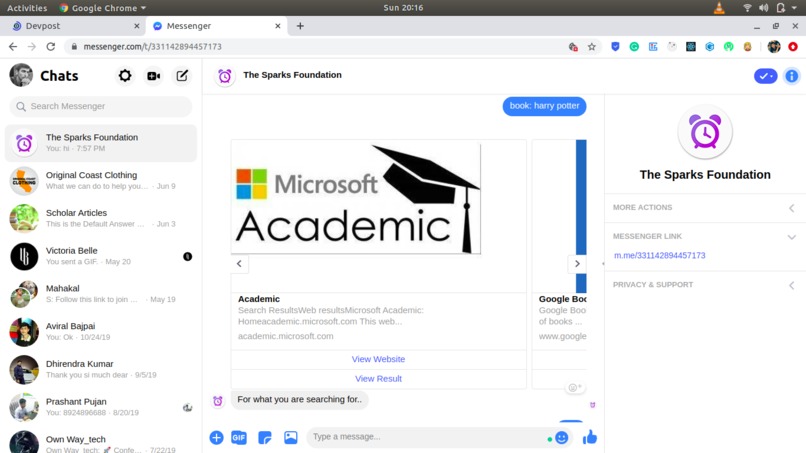Choose a GIF to send
Screen dimensions: 806x453
pyautogui.click(x=239, y=438)
